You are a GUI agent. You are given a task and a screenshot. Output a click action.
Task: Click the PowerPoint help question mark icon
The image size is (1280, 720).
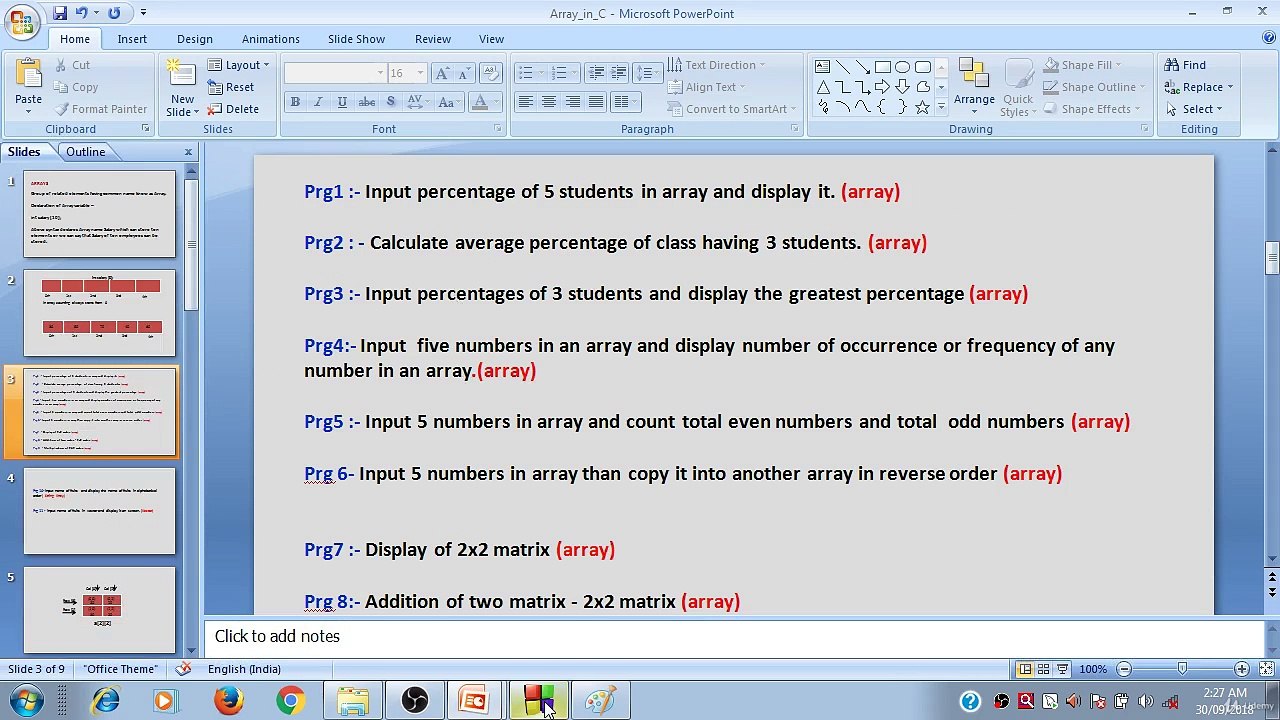coord(1268,38)
